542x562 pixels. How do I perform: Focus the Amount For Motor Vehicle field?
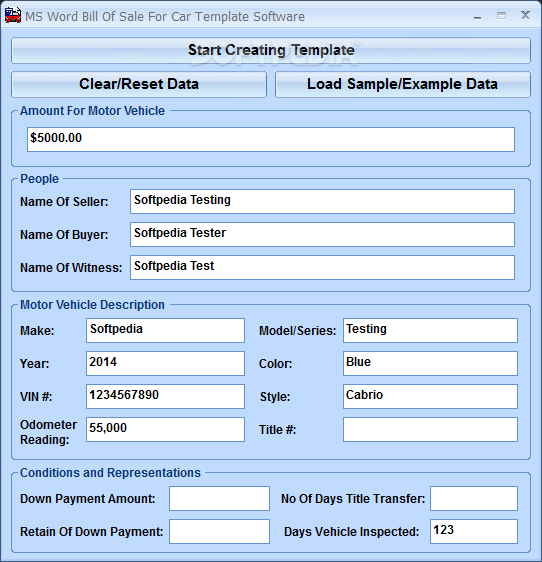tap(271, 139)
